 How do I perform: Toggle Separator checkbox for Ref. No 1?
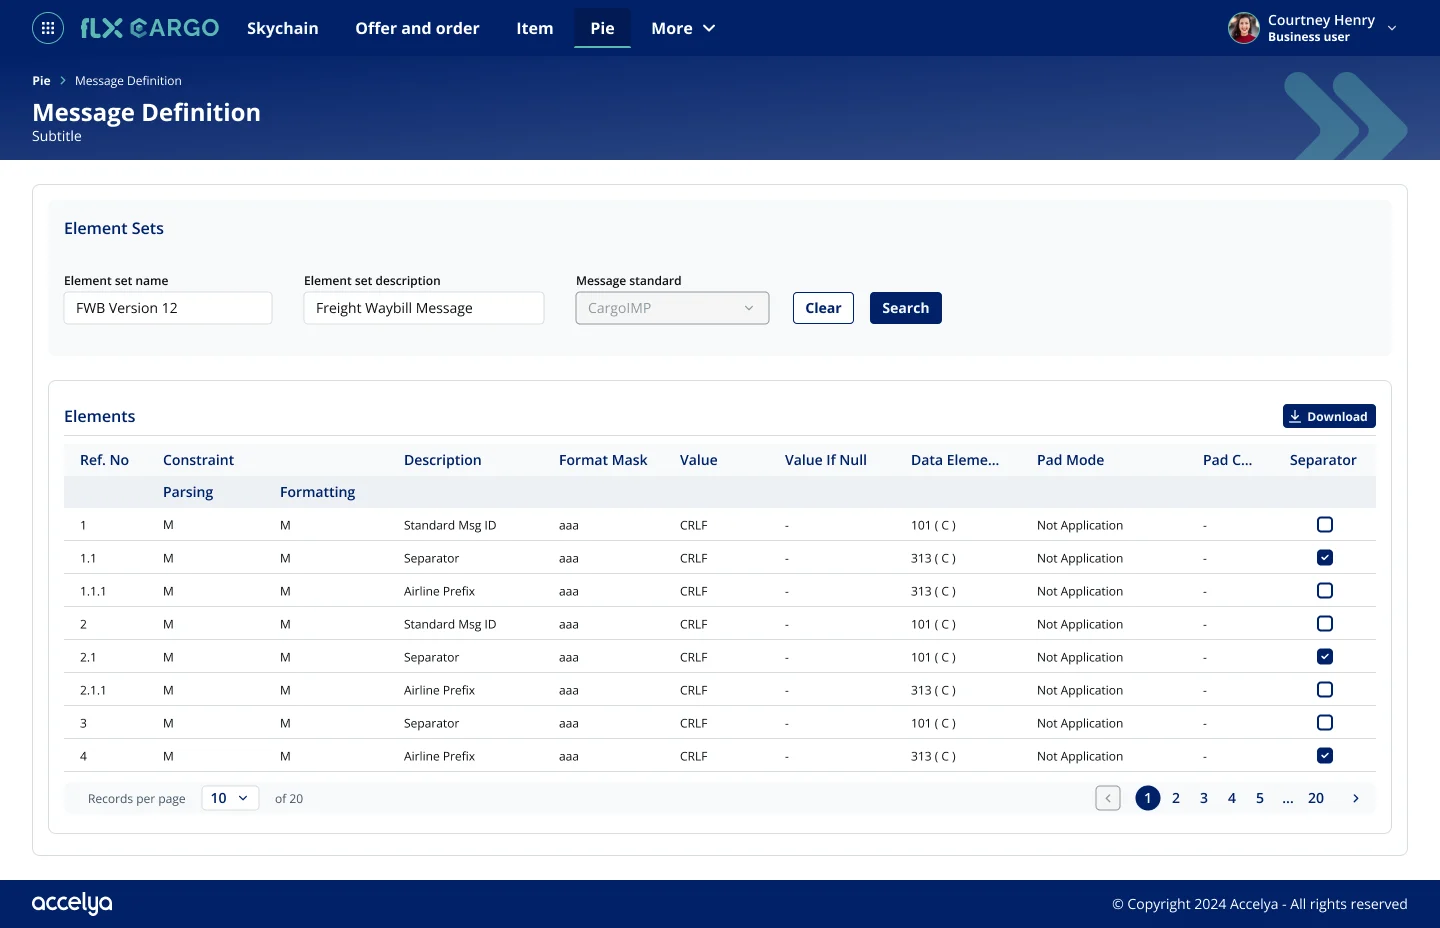(x=1325, y=525)
